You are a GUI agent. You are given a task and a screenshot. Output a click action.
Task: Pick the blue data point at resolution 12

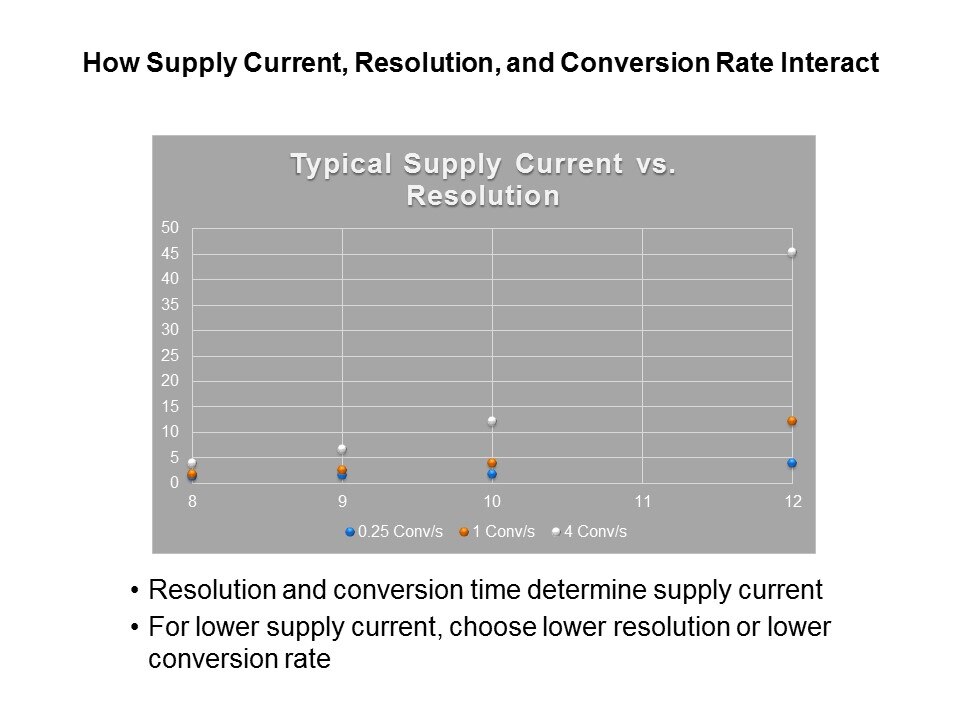click(x=792, y=463)
